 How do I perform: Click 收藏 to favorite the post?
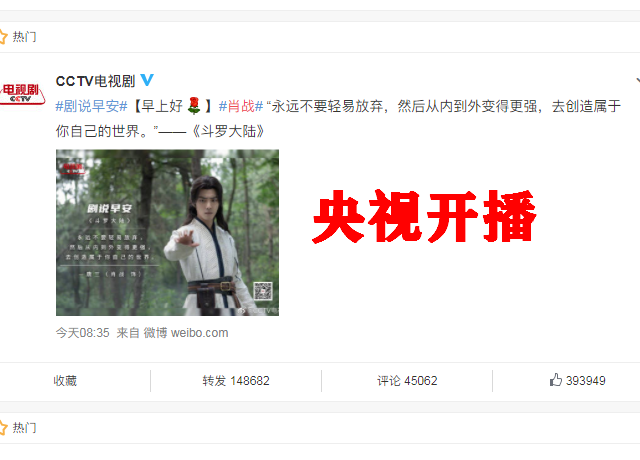tap(65, 381)
